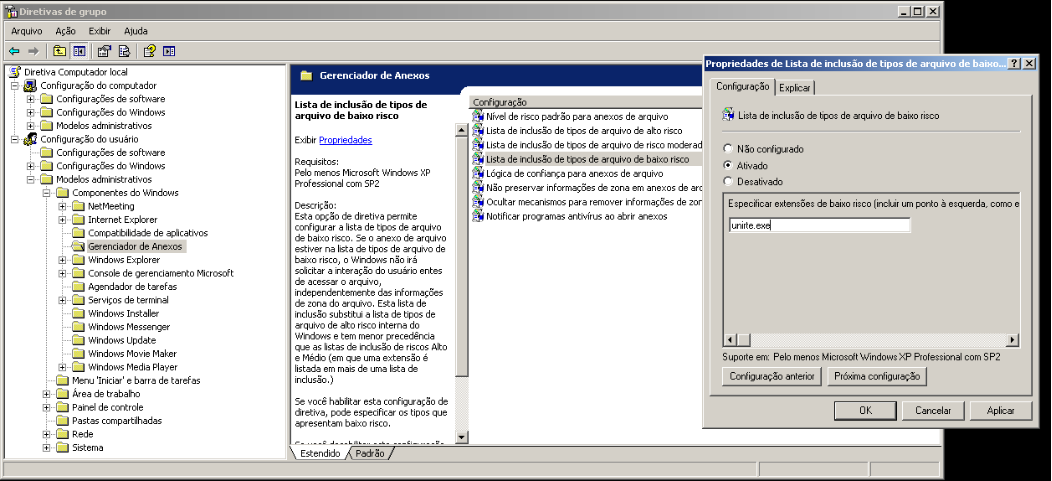Viewport: 1052px width, 481px height.
Task: Click right arrow of options horizontal scrollbar
Action: 1012,340
